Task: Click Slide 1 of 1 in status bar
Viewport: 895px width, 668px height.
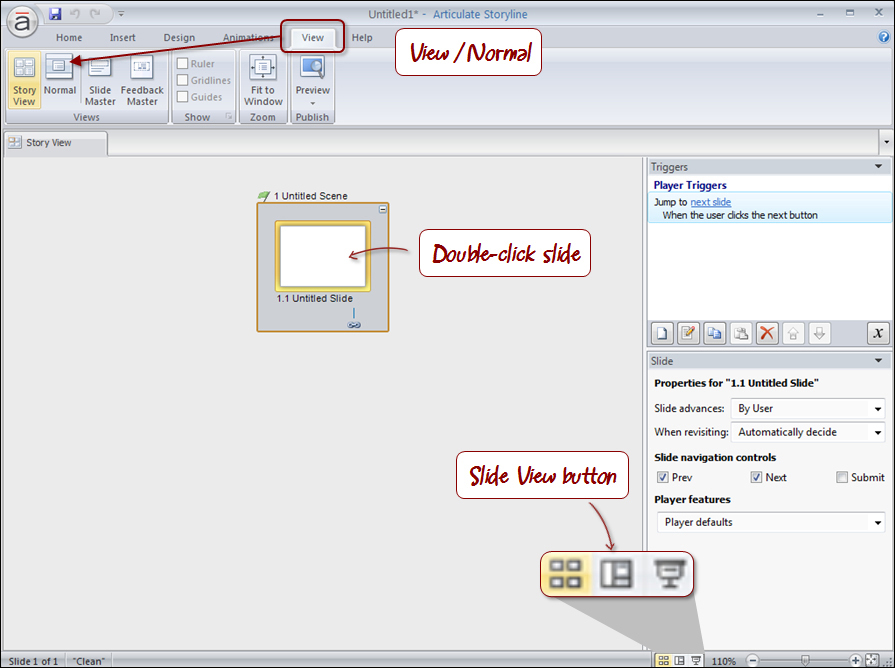Action: [33, 661]
